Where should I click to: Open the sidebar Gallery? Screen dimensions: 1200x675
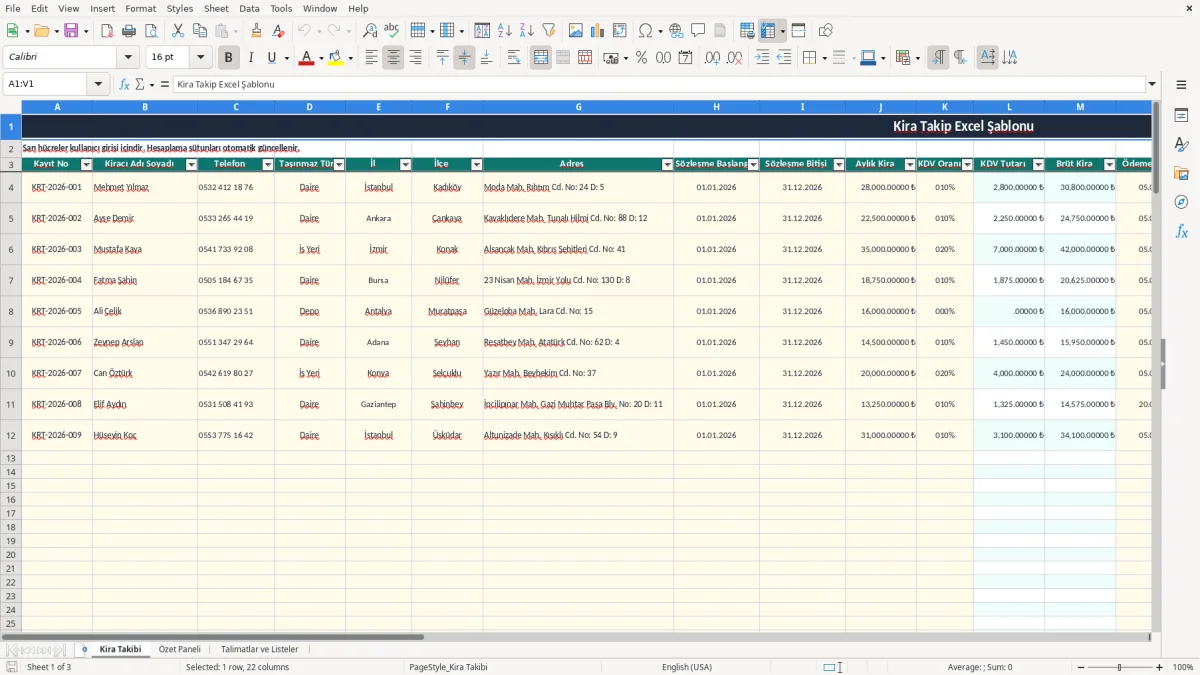click(1182, 174)
